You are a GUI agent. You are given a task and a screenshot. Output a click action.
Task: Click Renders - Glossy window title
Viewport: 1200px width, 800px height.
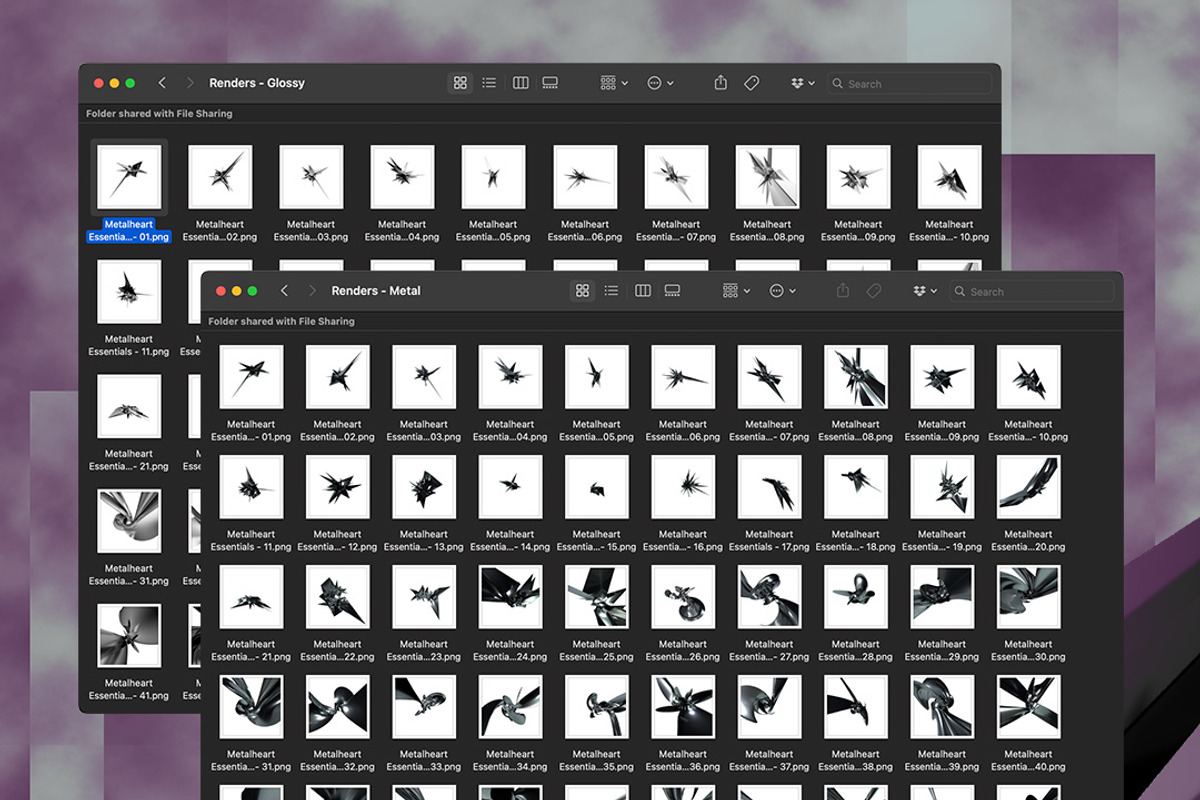point(257,83)
